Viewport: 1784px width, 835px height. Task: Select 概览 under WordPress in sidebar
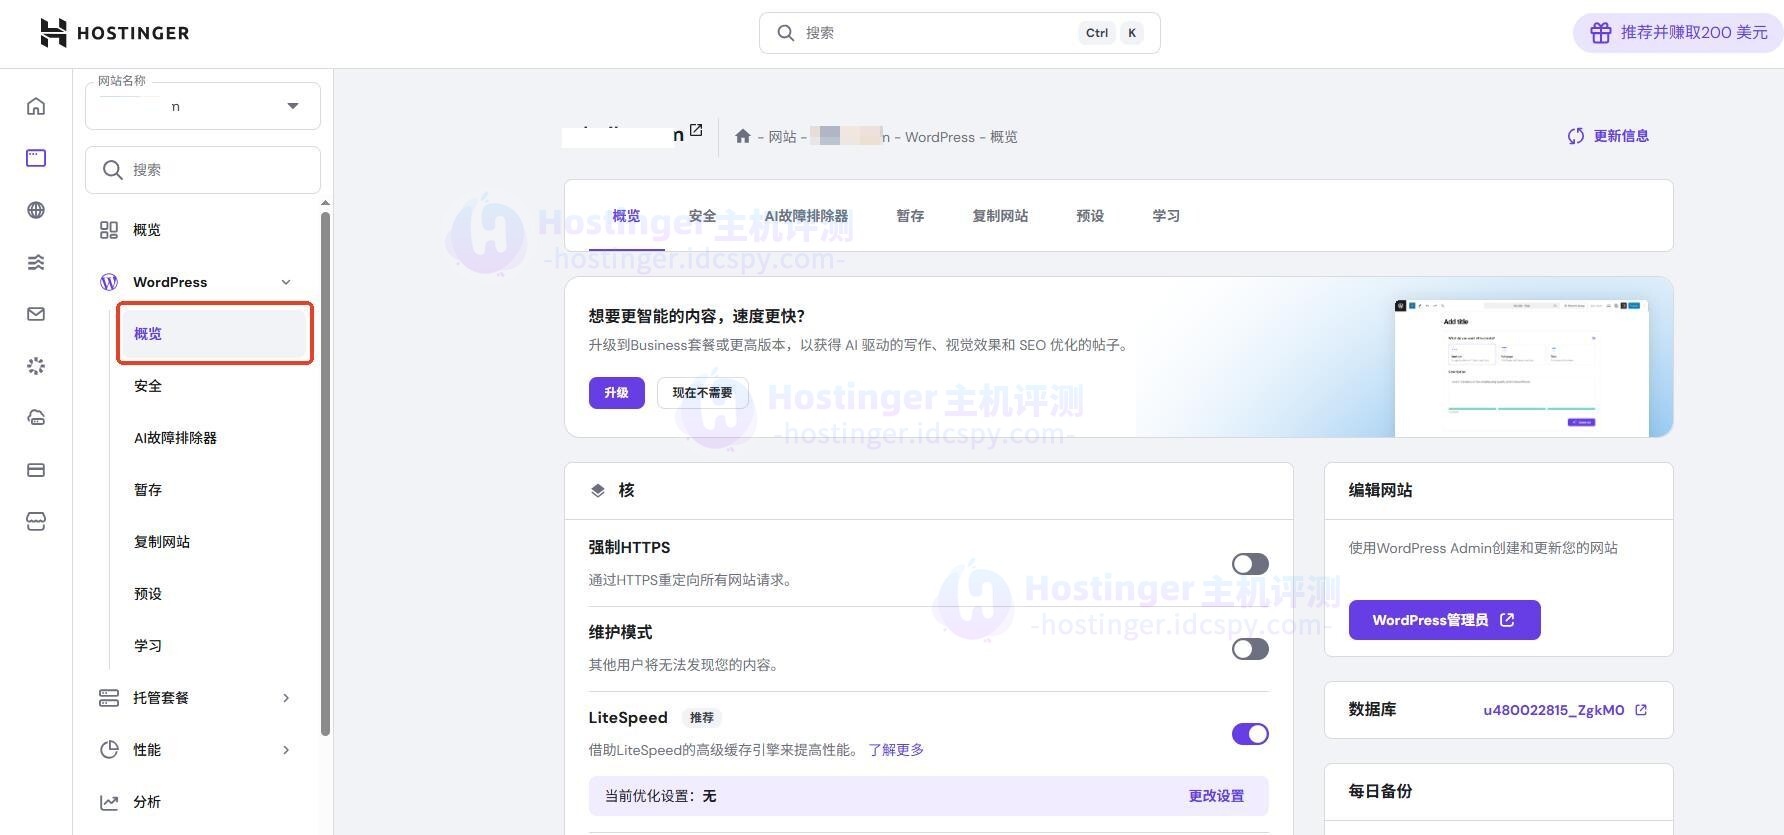point(214,334)
